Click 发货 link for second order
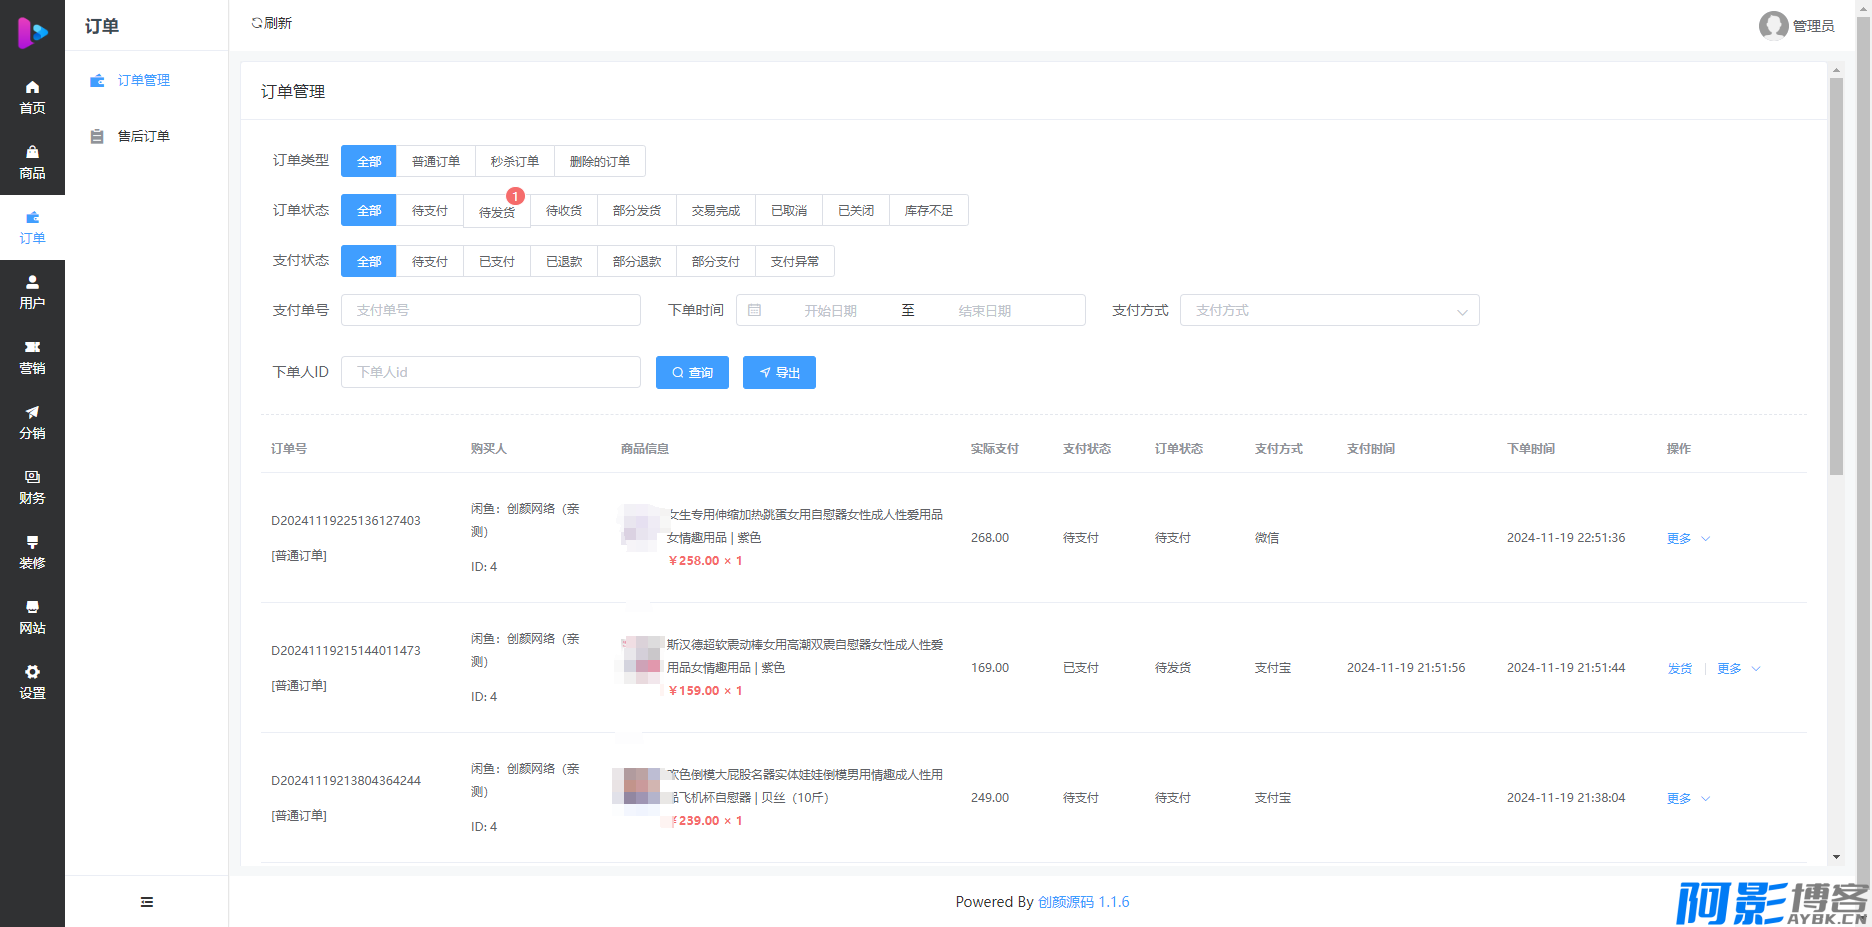Image resolution: width=1872 pixels, height=927 pixels. [1679, 669]
